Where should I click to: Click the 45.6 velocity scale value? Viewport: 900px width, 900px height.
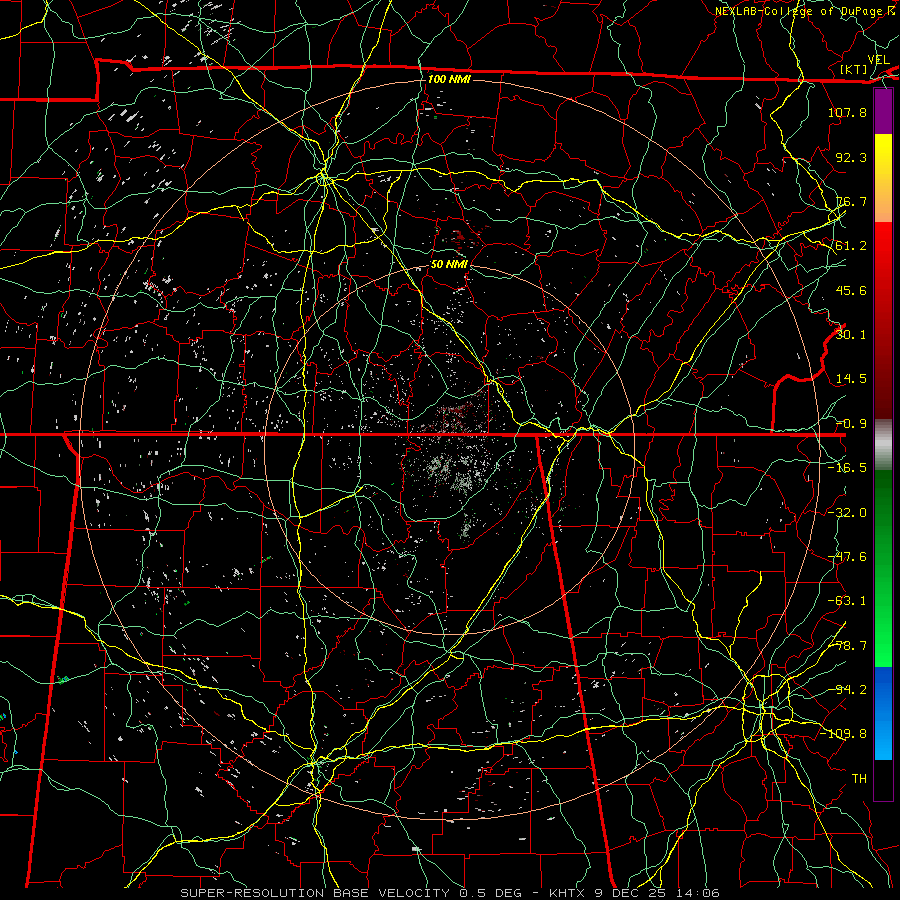tap(851, 290)
